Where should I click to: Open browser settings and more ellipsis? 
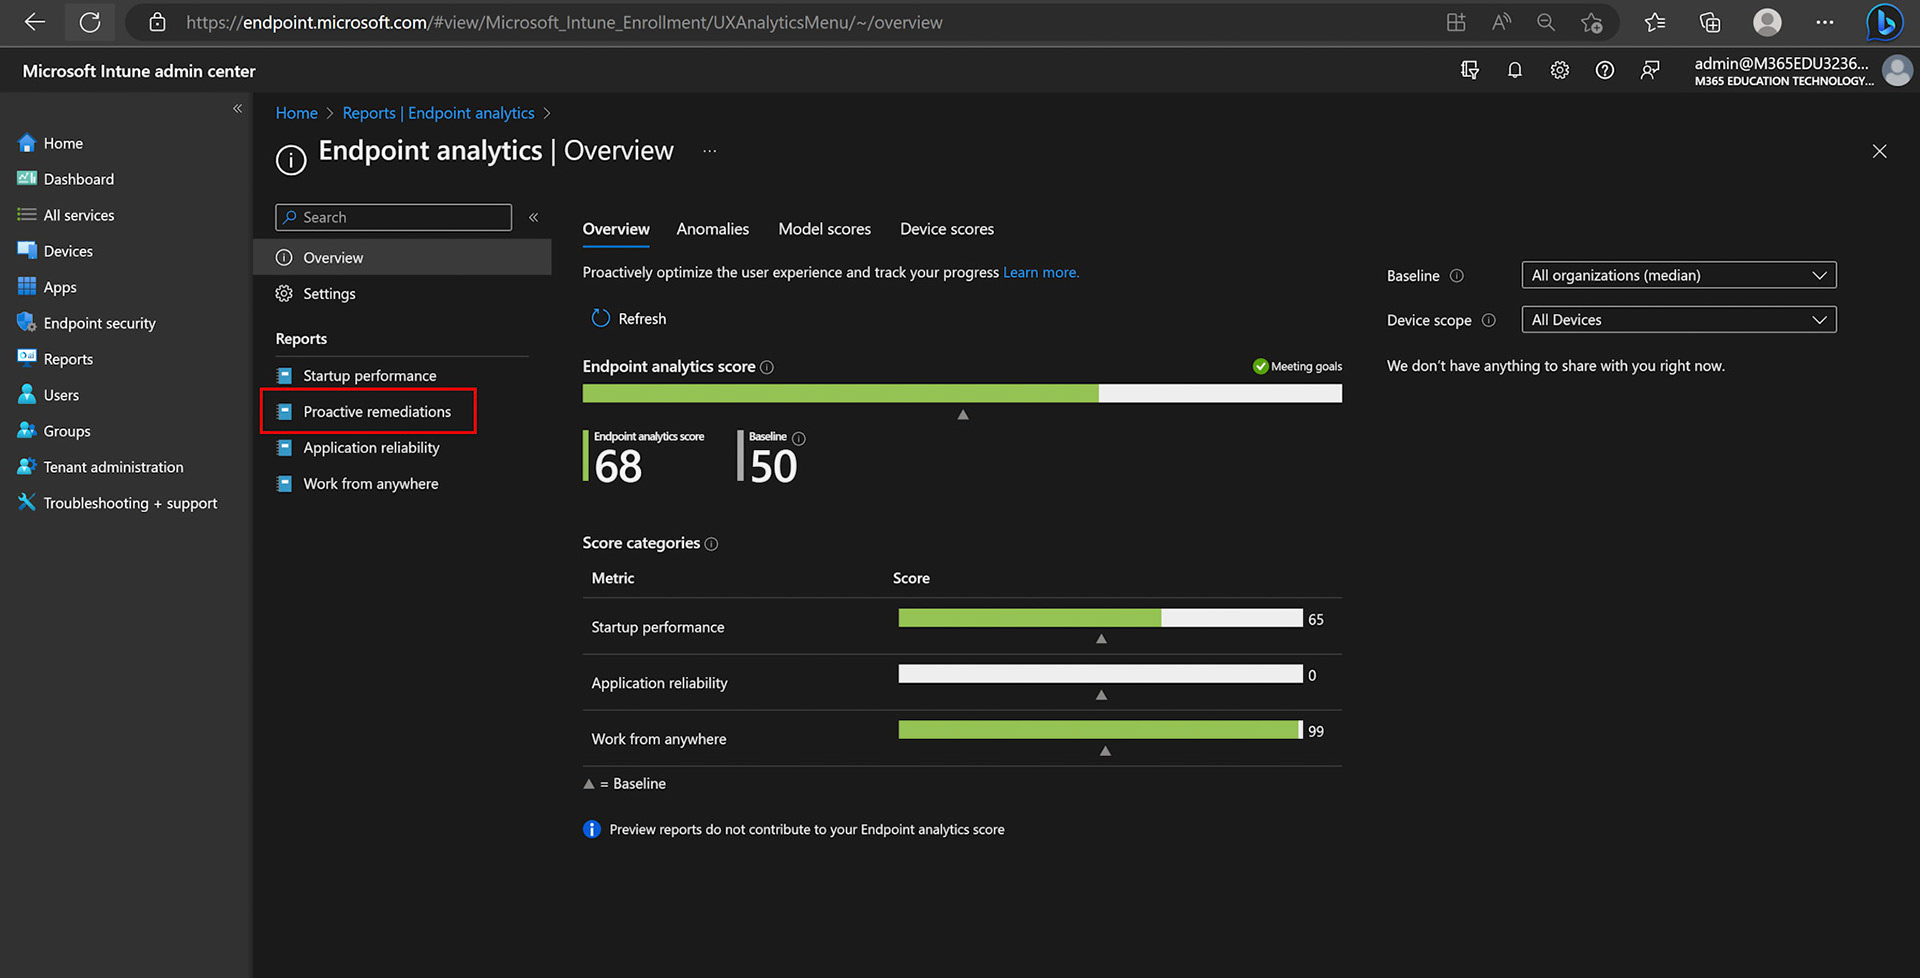[1825, 22]
